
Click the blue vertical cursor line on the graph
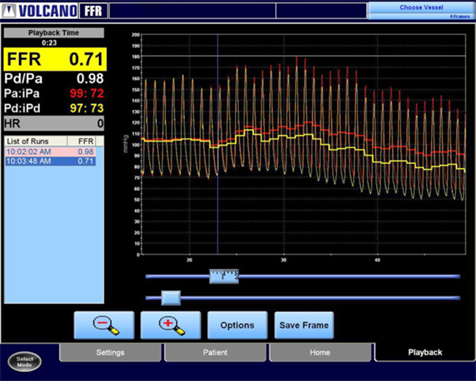click(218, 144)
